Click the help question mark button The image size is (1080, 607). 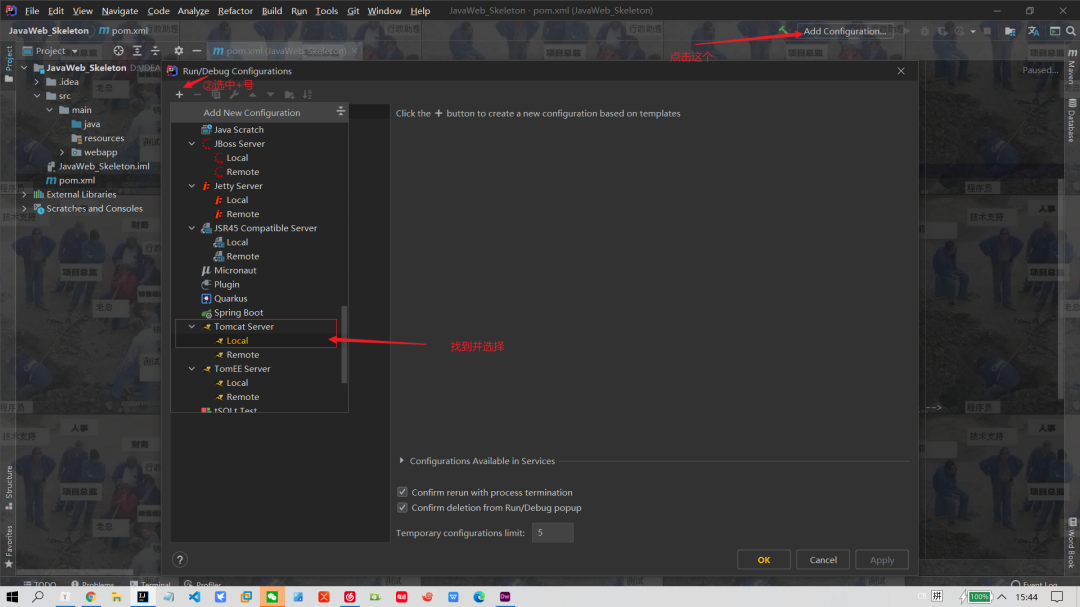[180, 560]
